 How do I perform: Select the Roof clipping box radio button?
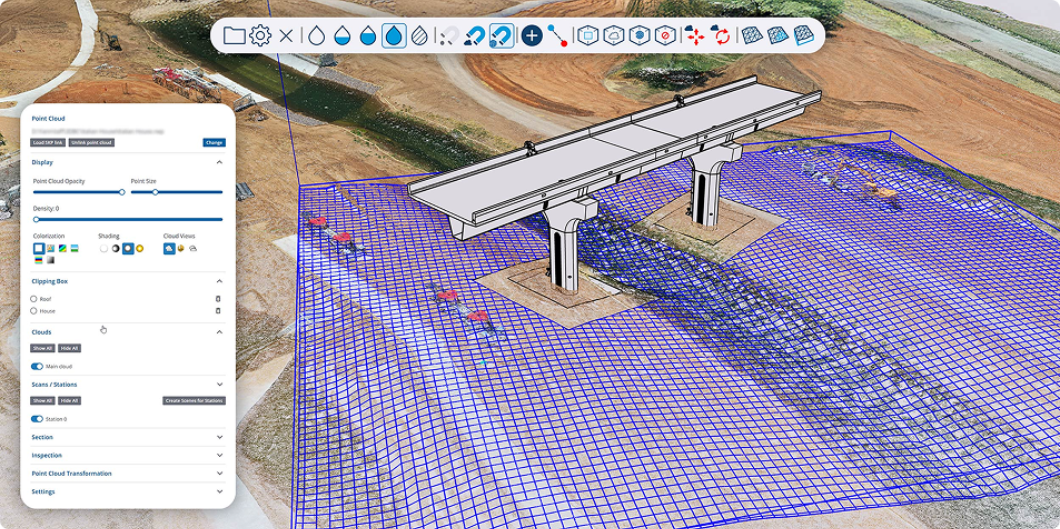(x=34, y=299)
